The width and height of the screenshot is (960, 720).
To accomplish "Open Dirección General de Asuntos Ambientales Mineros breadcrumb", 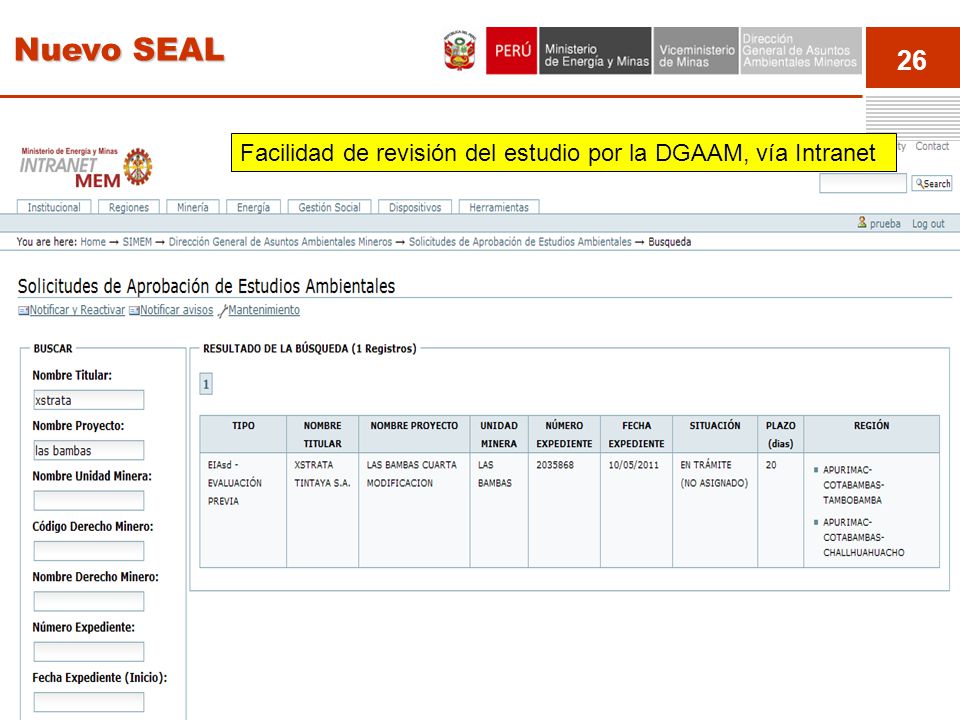I will (280, 242).
